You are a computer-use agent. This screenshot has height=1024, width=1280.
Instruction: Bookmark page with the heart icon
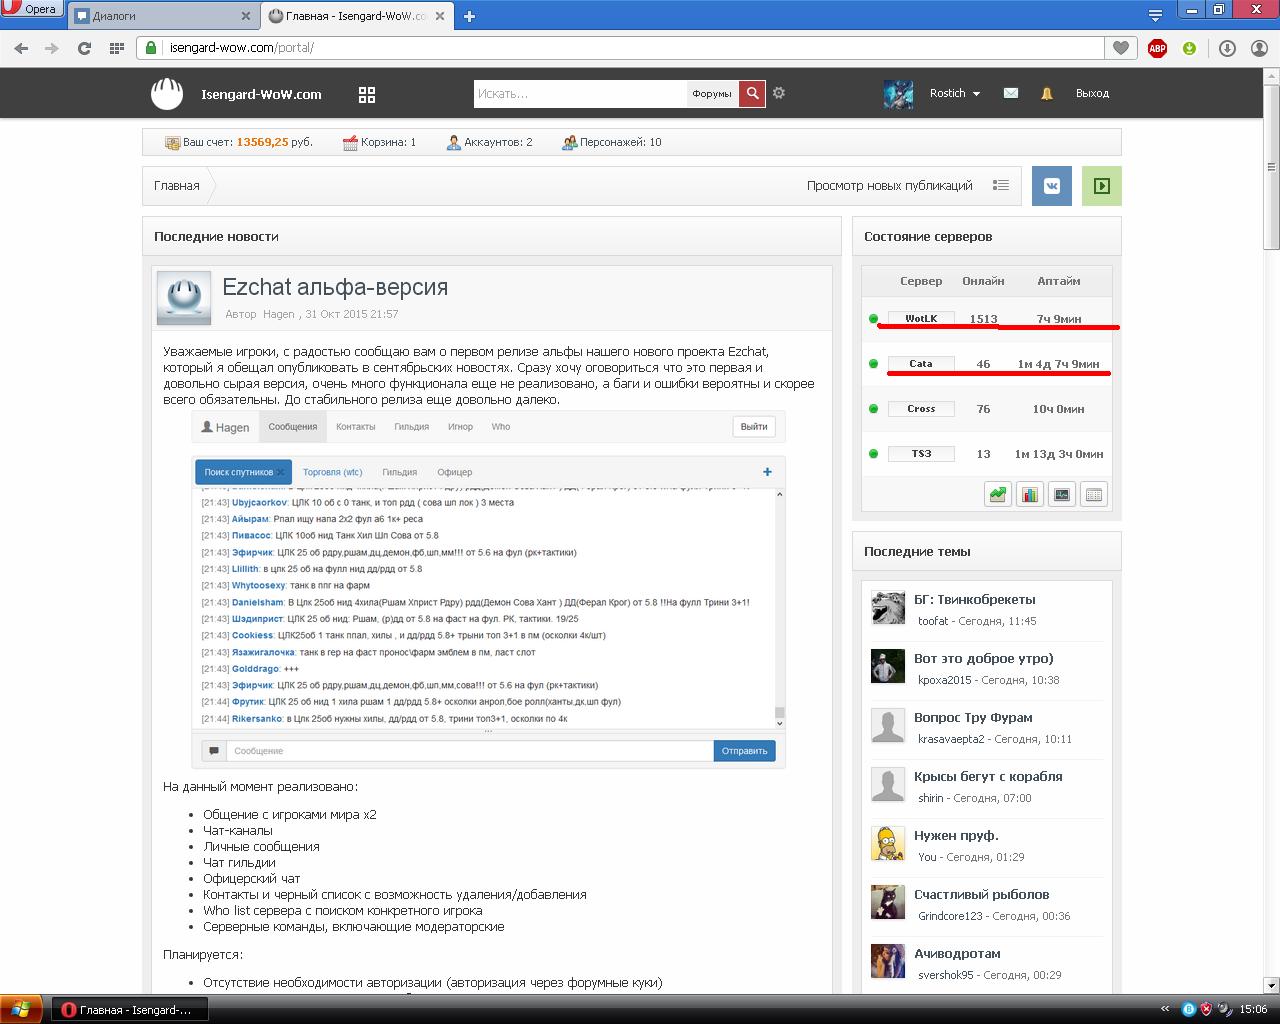click(x=1120, y=48)
